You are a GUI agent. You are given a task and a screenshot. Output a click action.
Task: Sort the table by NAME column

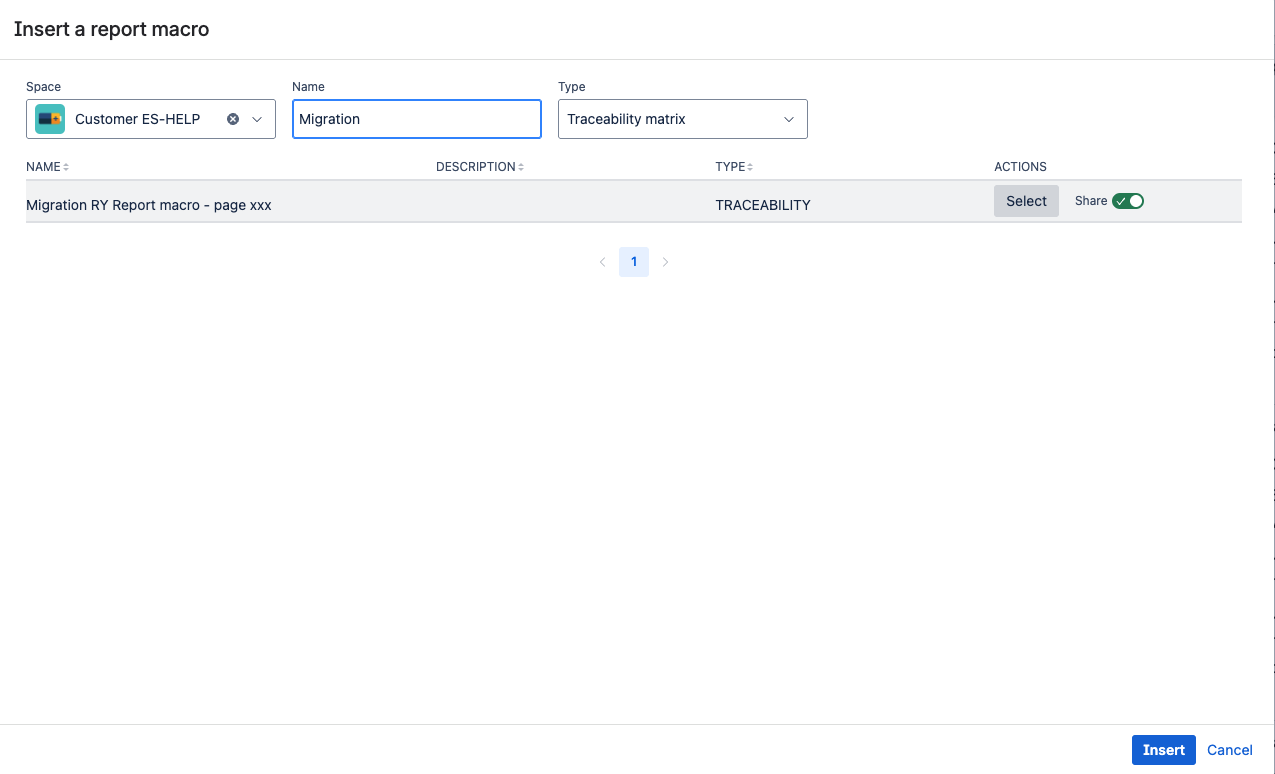click(x=47, y=167)
